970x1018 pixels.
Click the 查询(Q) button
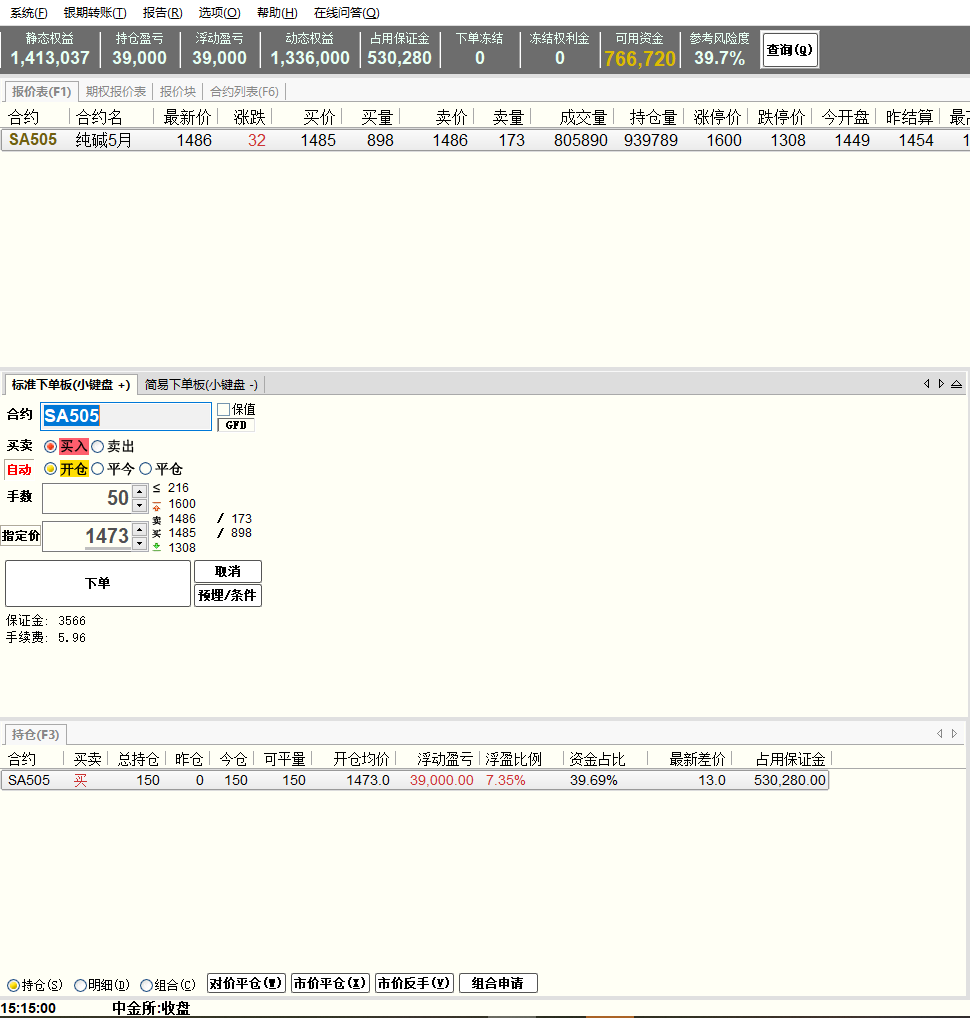tap(790, 50)
